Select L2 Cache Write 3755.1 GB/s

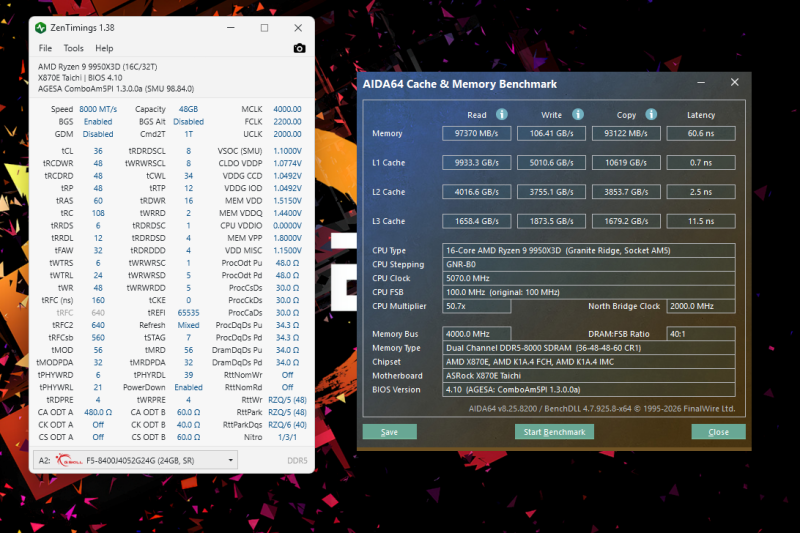point(552,192)
